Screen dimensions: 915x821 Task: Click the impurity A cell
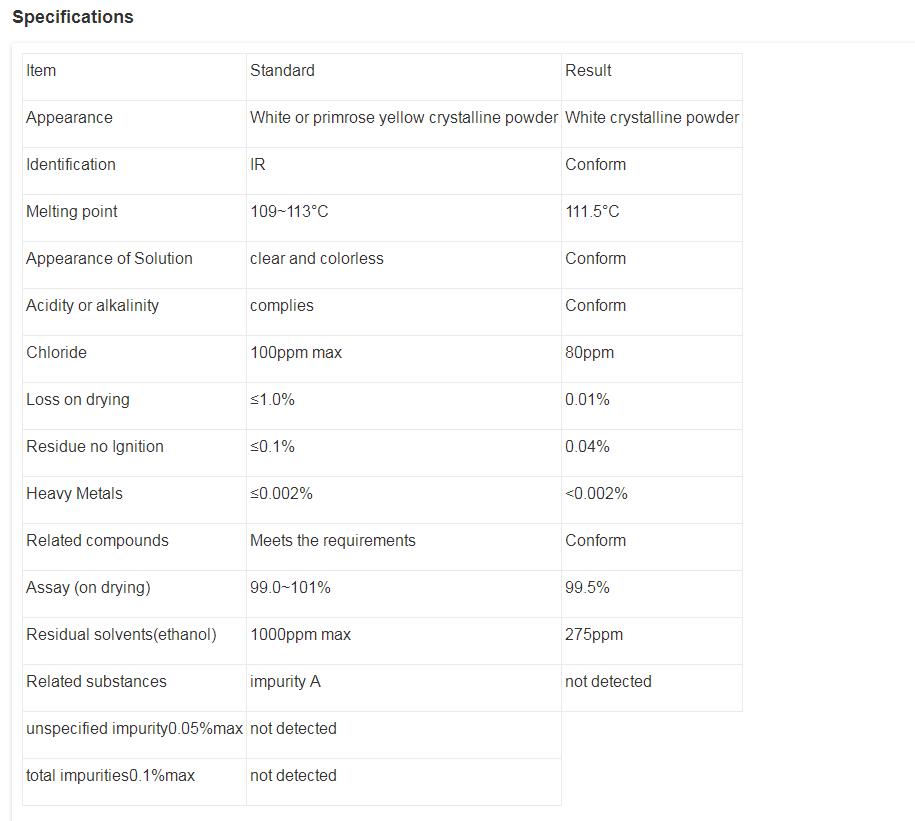(x=285, y=681)
